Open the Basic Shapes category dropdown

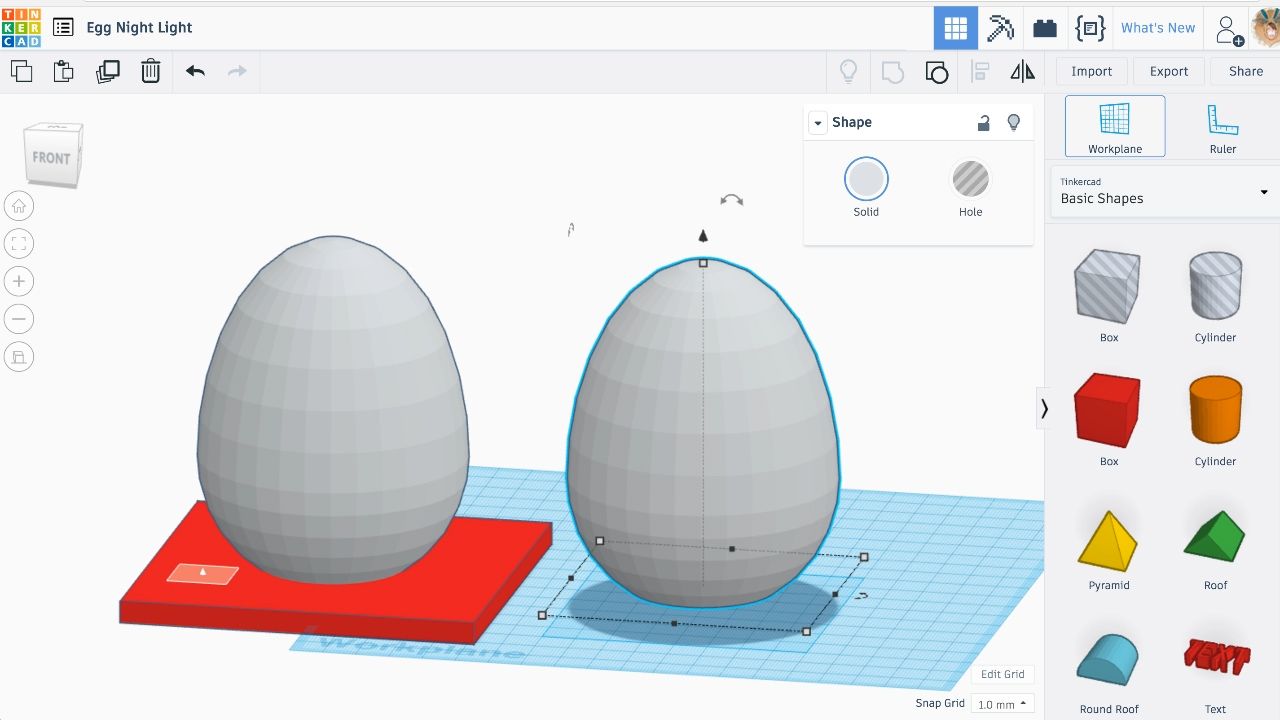click(x=1164, y=191)
